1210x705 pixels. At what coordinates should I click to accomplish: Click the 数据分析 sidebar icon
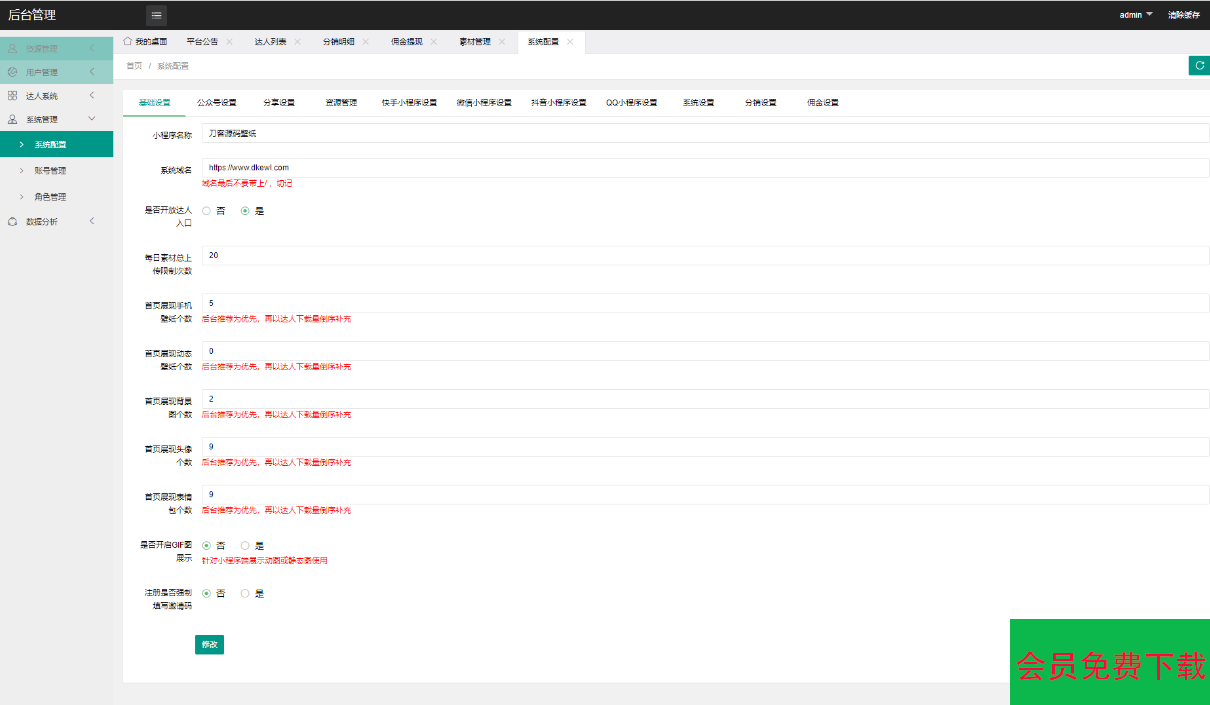(13, 221)
